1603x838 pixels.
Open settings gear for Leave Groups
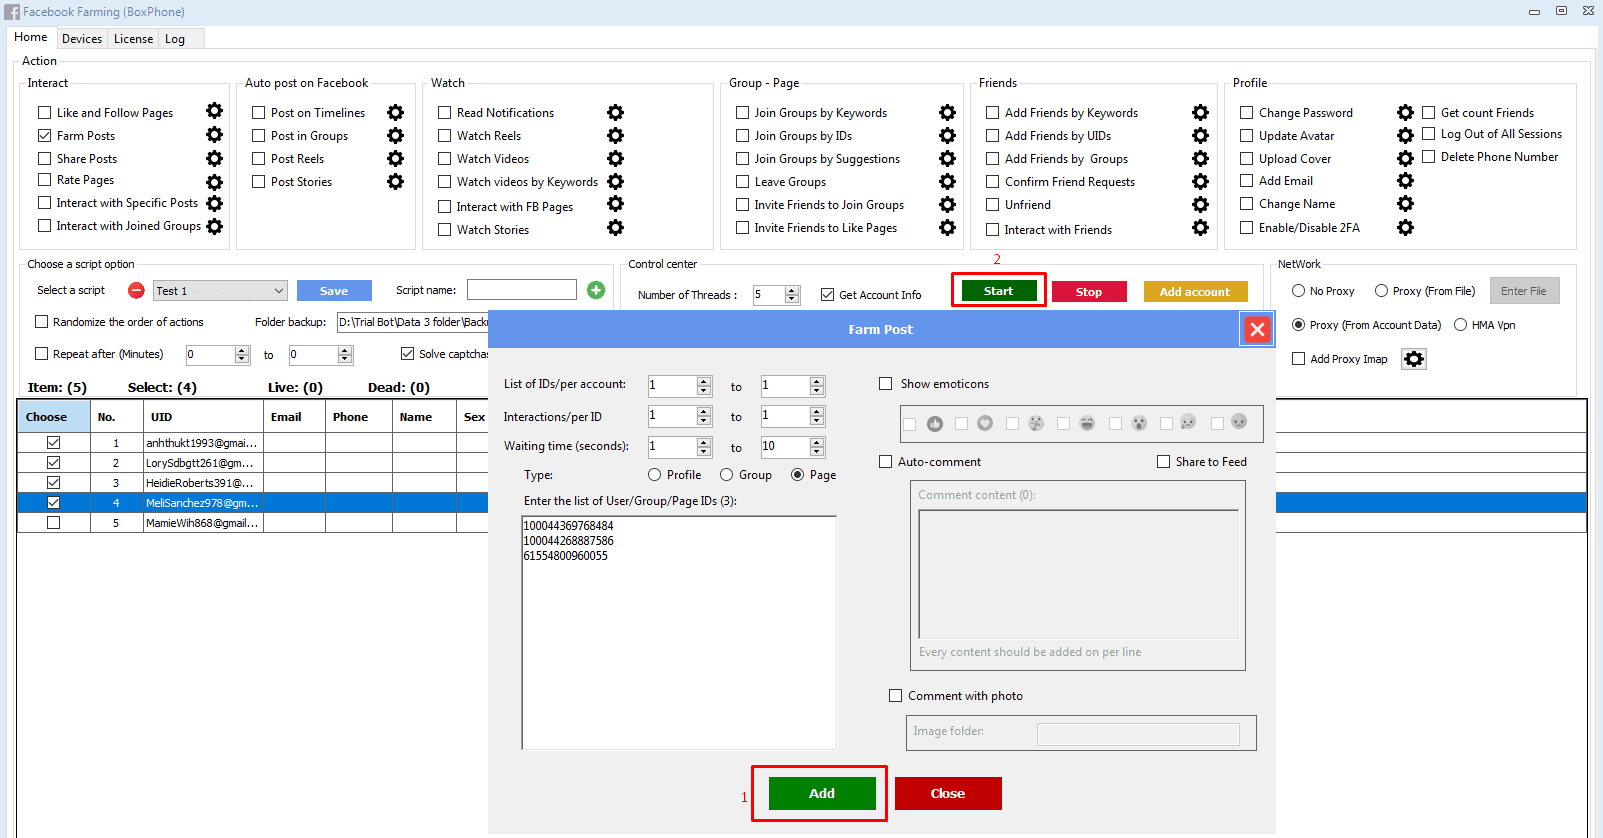(947, 181)
